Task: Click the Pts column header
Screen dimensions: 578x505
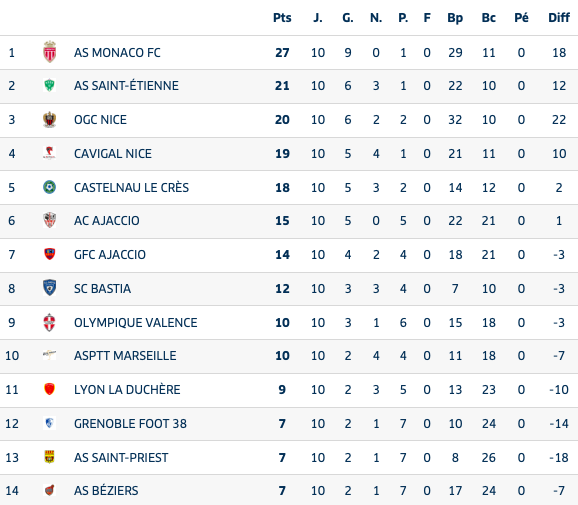Action: click(282, 18)
